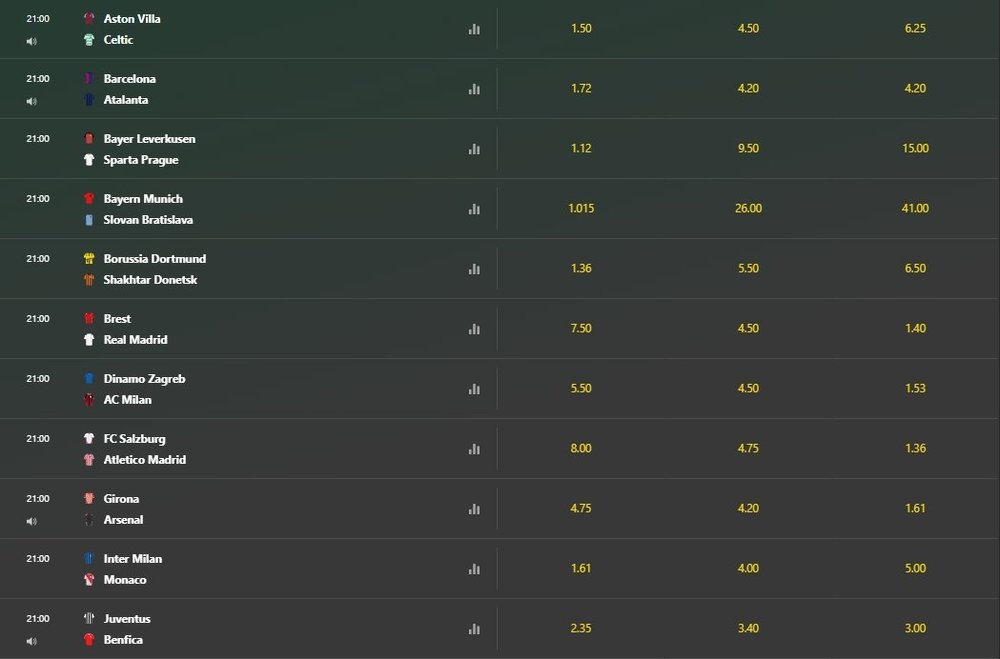Click audio commentary icon for Girona vs Arsenal
The image size is (1000, 659).
(x=31, y=521)
